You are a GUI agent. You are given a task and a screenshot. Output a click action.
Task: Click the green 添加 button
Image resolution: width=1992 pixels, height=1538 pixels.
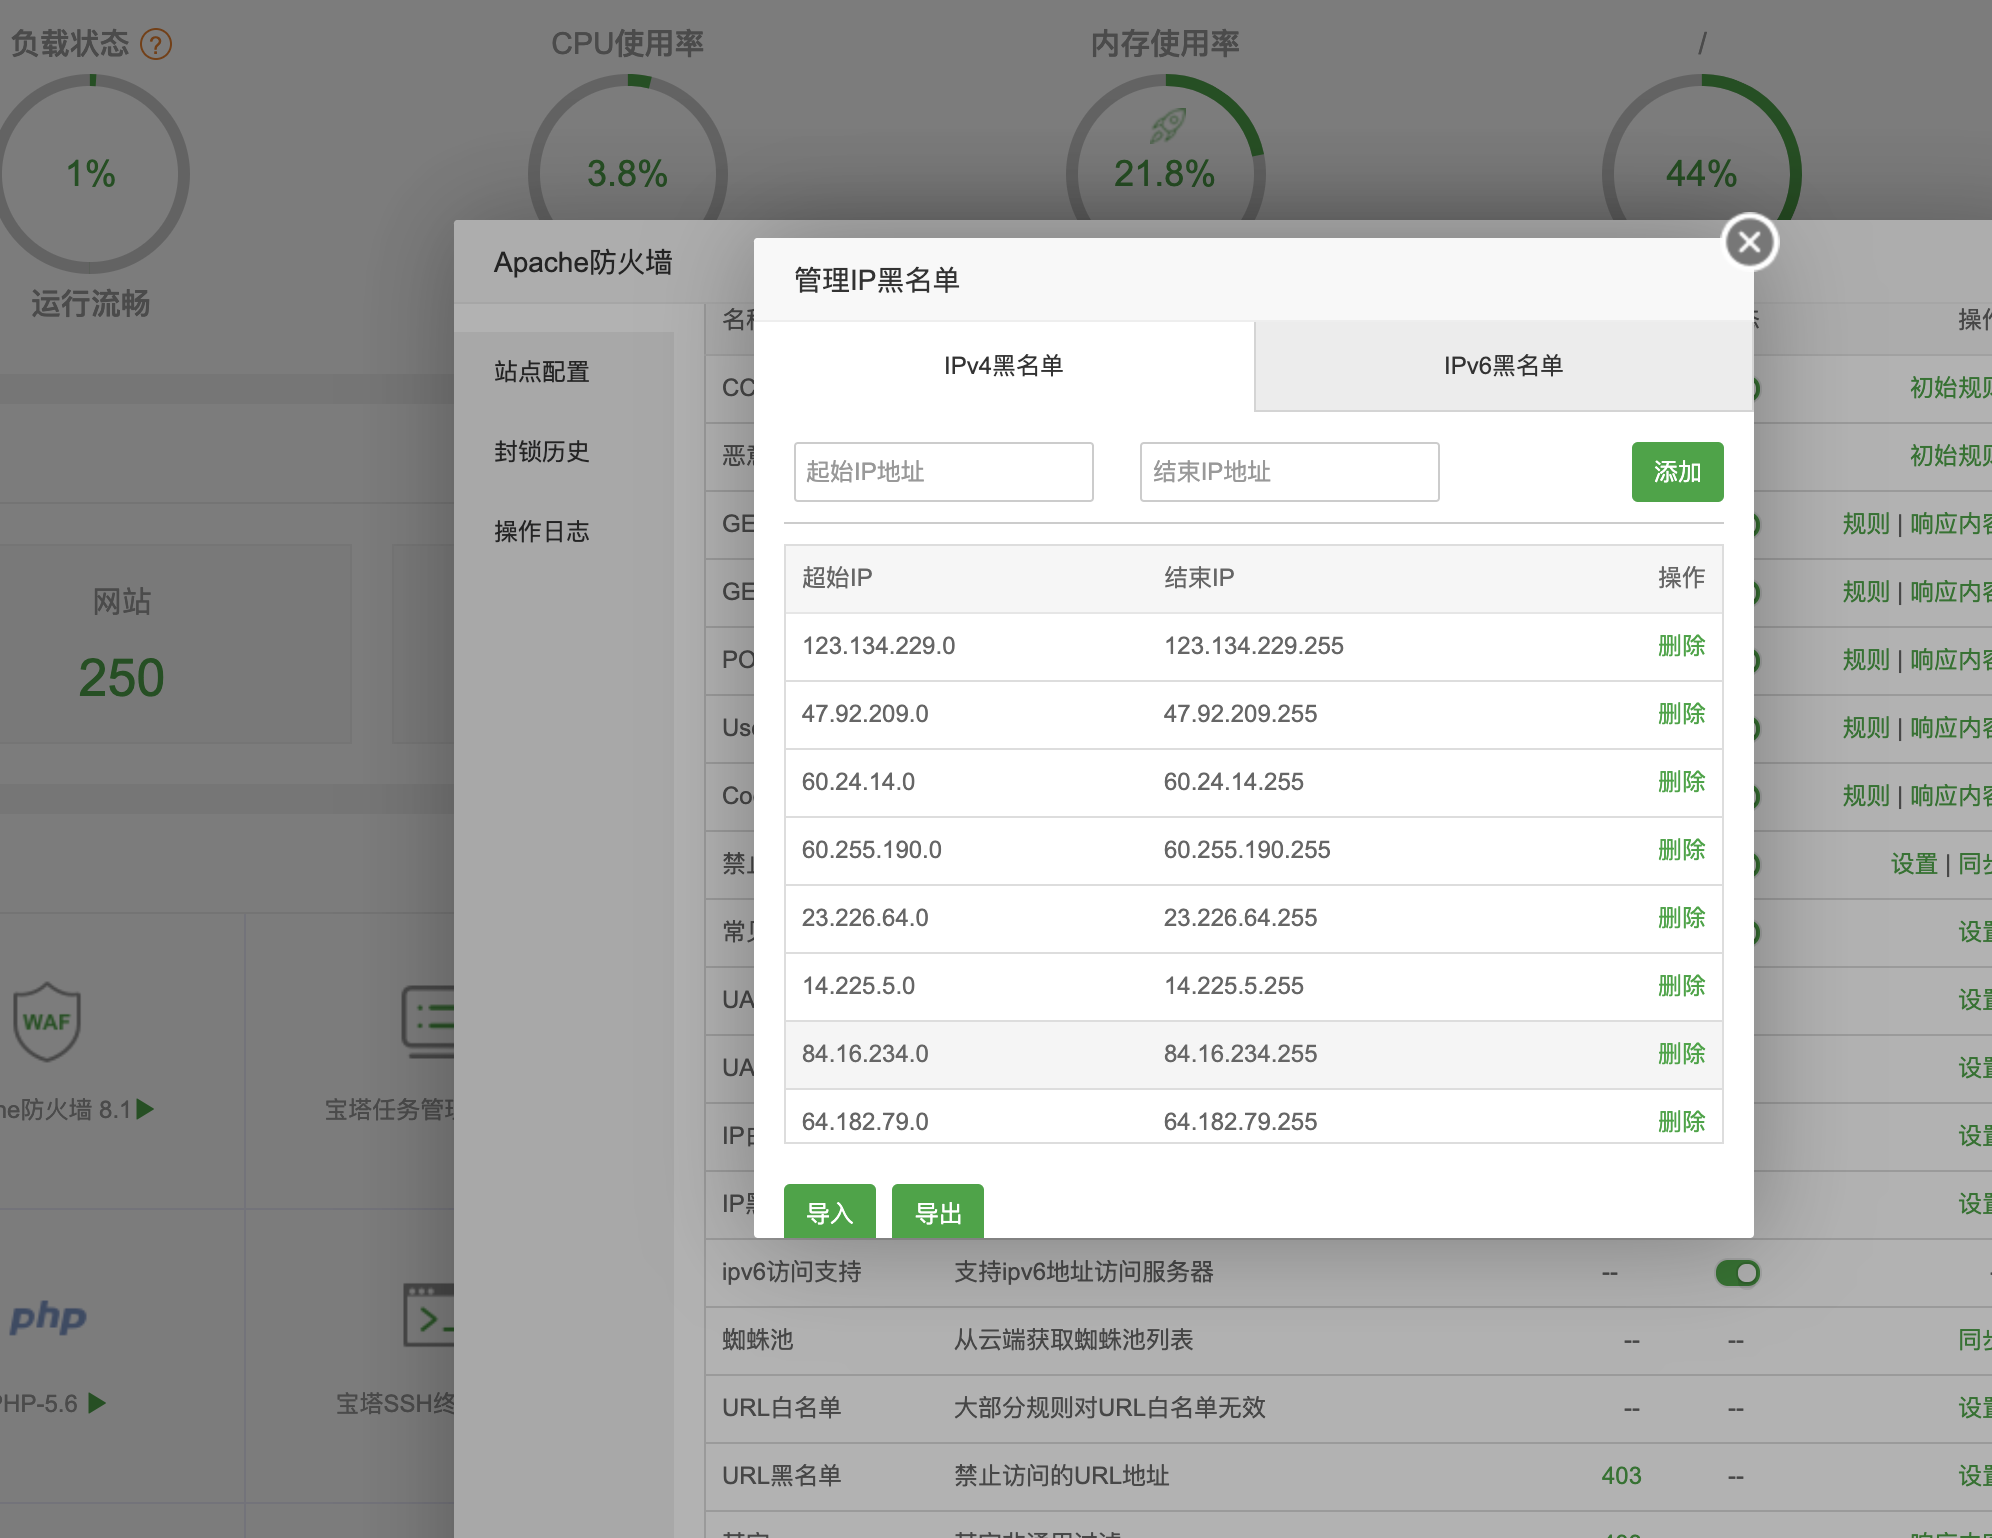(x=1677, y=472)
